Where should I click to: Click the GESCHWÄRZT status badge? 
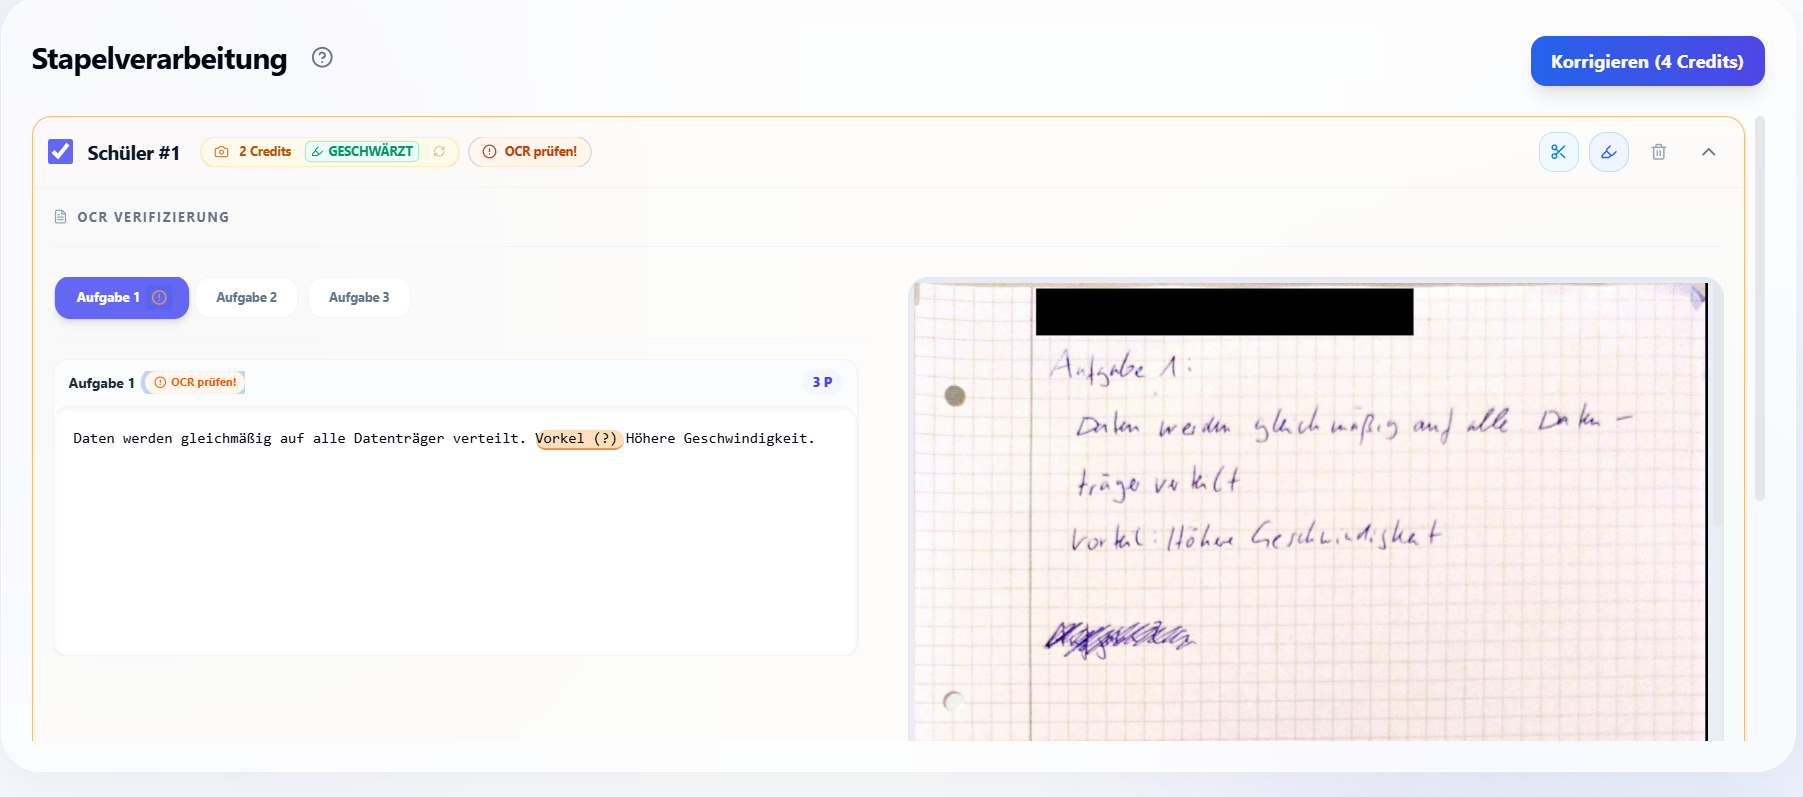pyautogui.click(x=362, y=152)
